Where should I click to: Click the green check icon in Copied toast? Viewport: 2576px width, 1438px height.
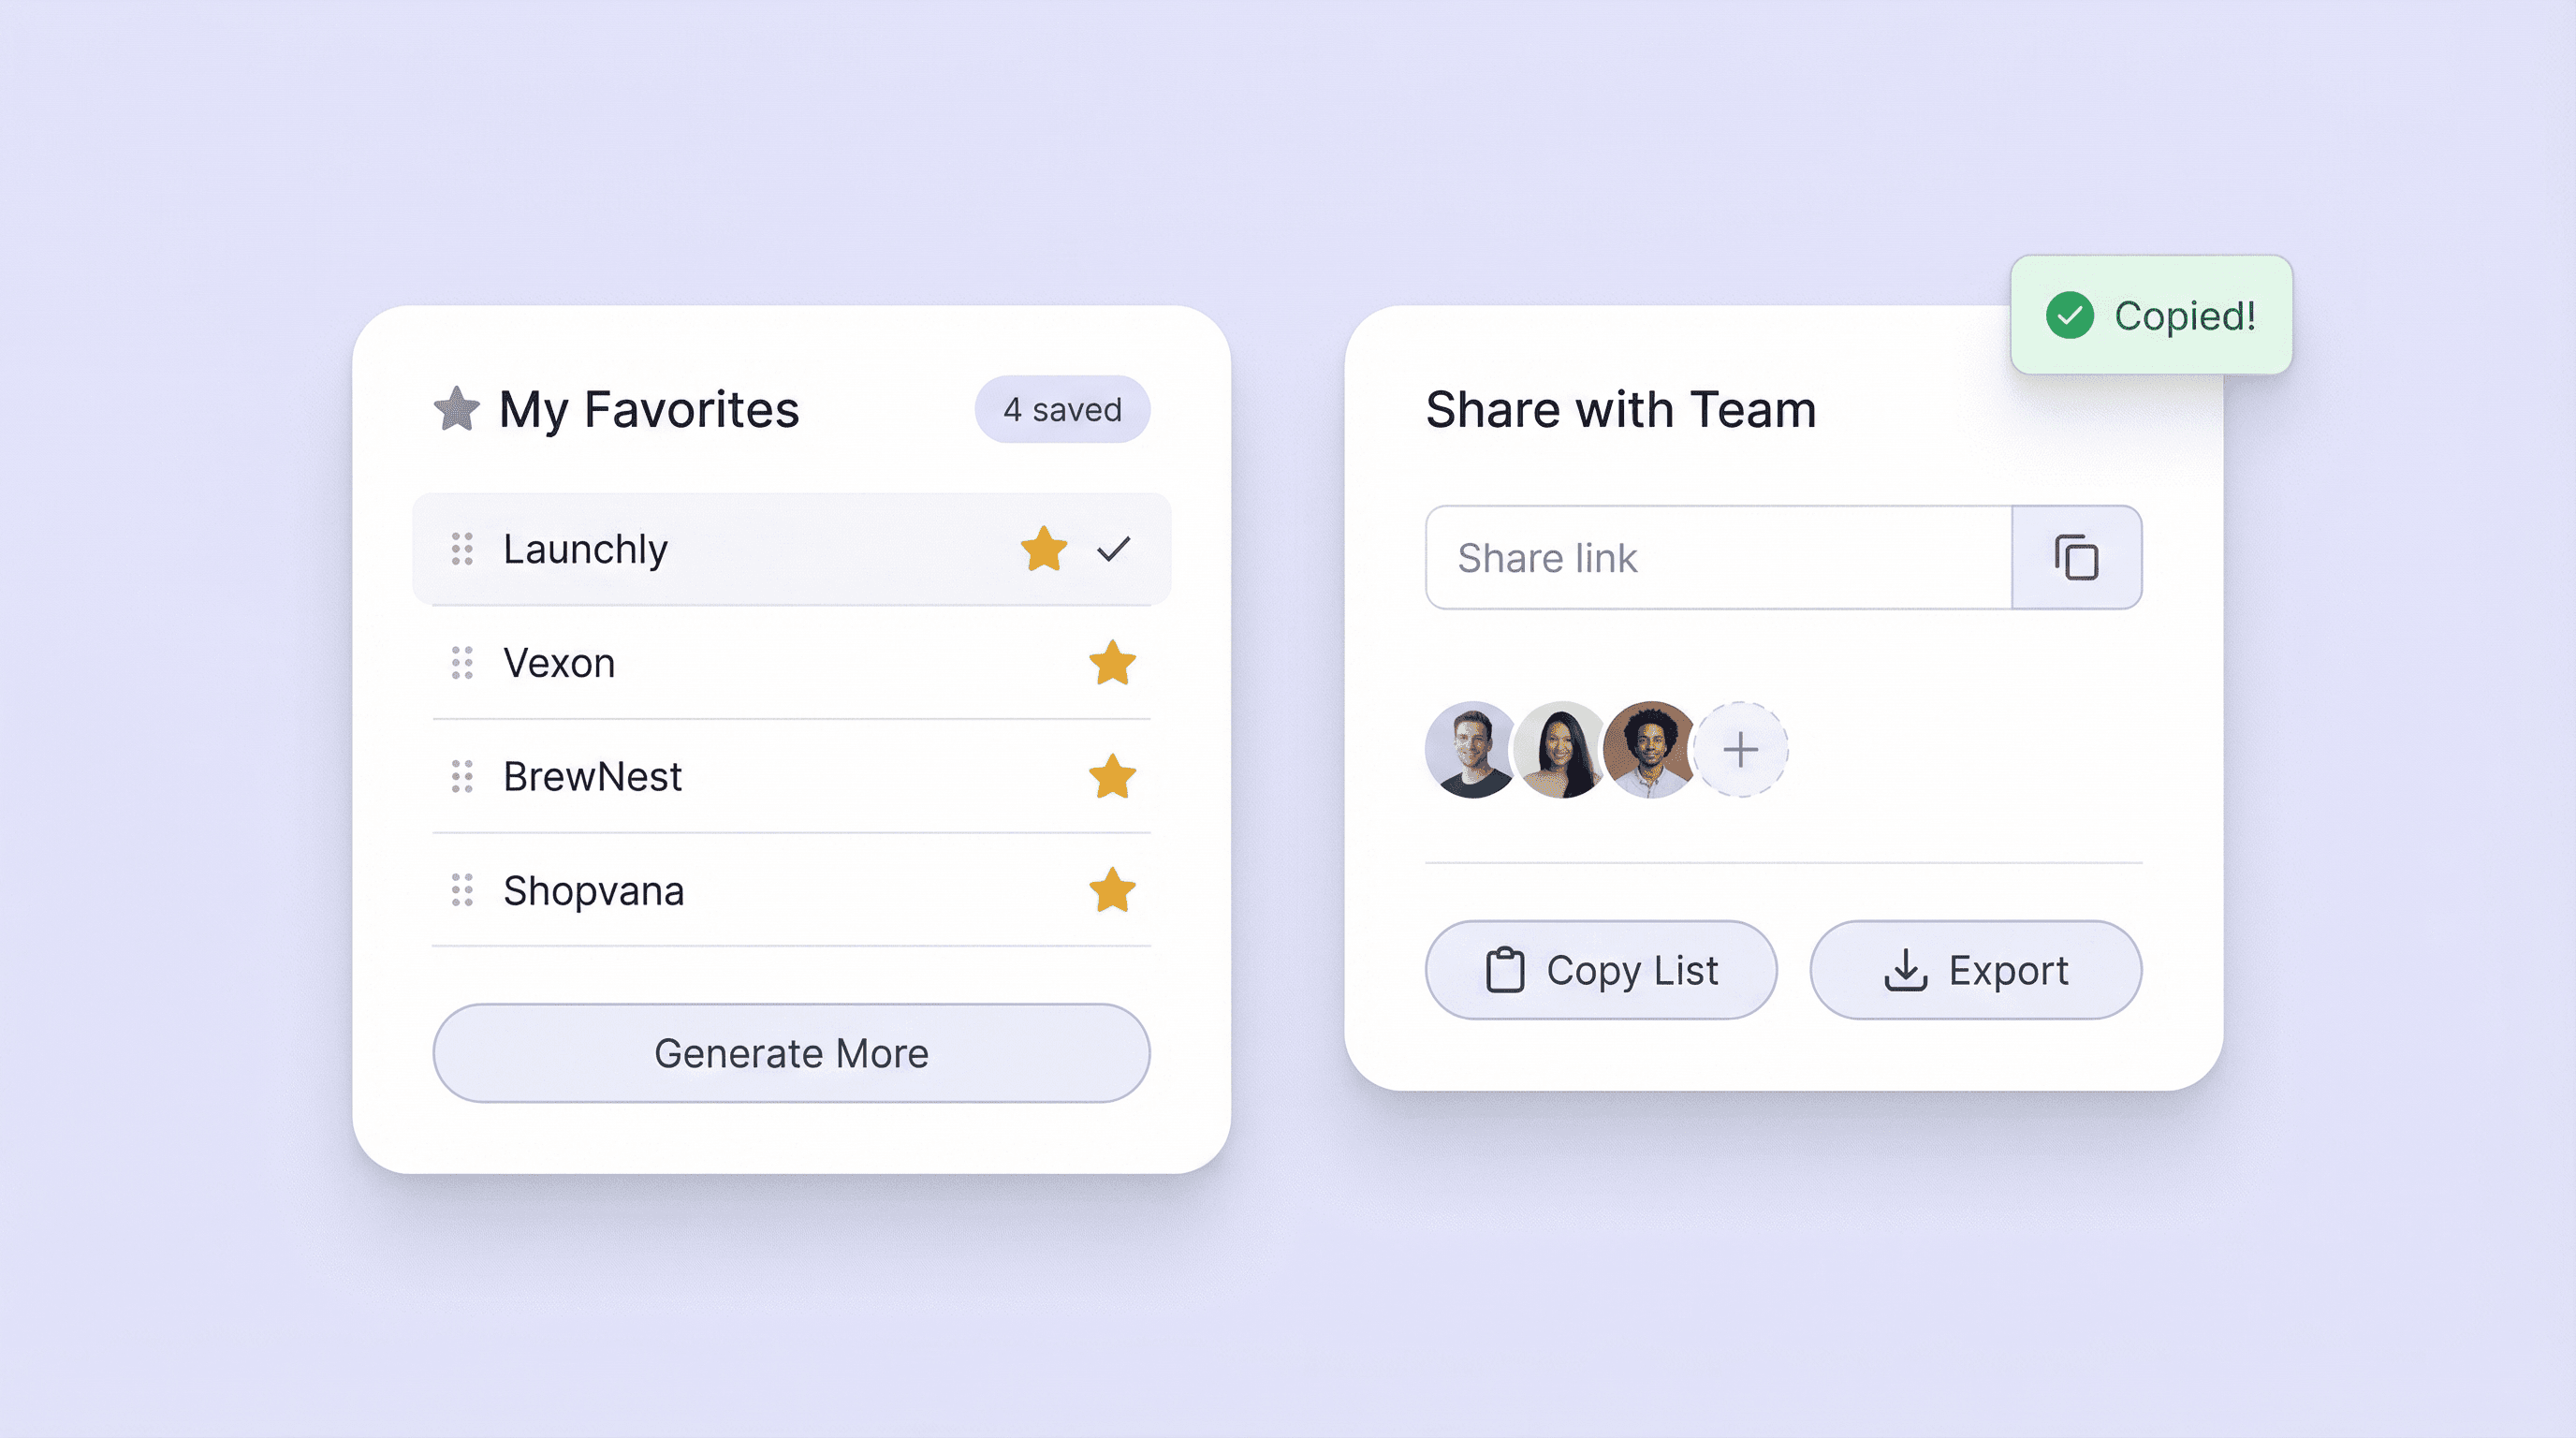click(2069, 316)
